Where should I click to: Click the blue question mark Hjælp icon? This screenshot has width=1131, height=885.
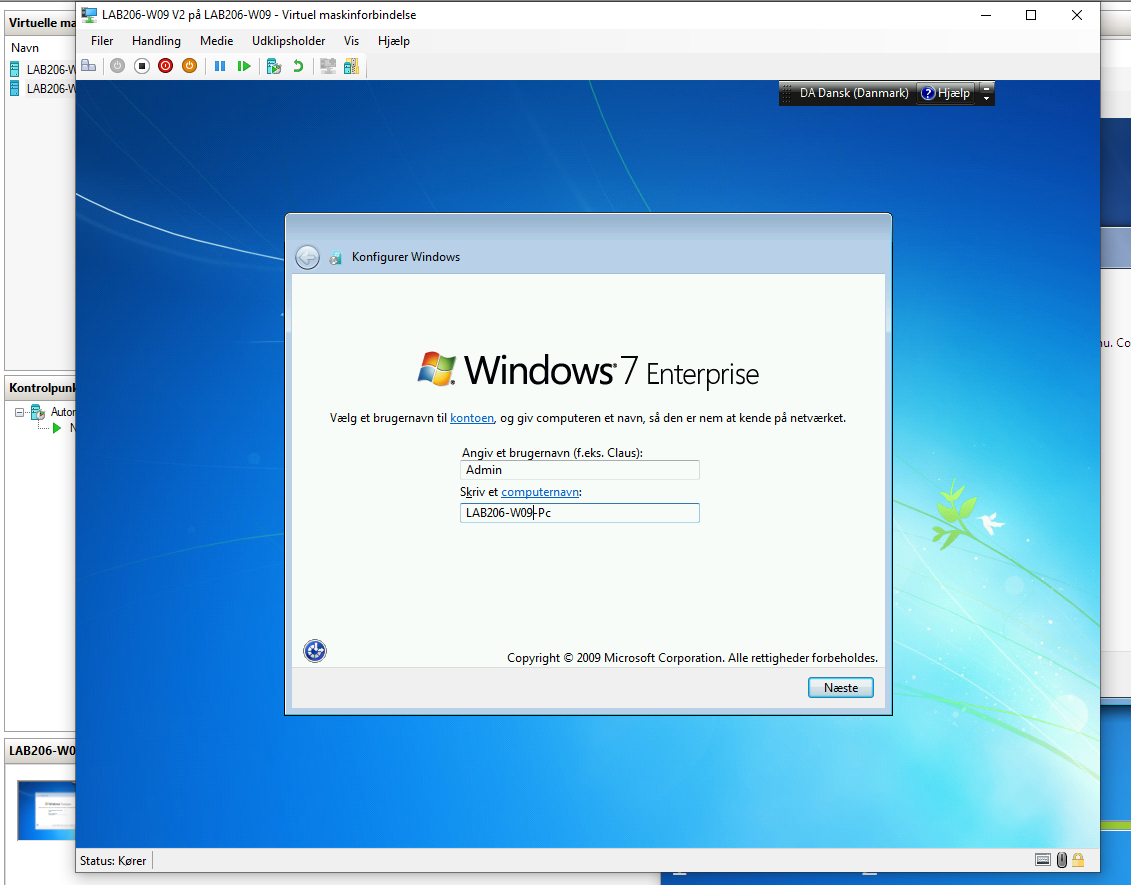[x=928, y=93]
